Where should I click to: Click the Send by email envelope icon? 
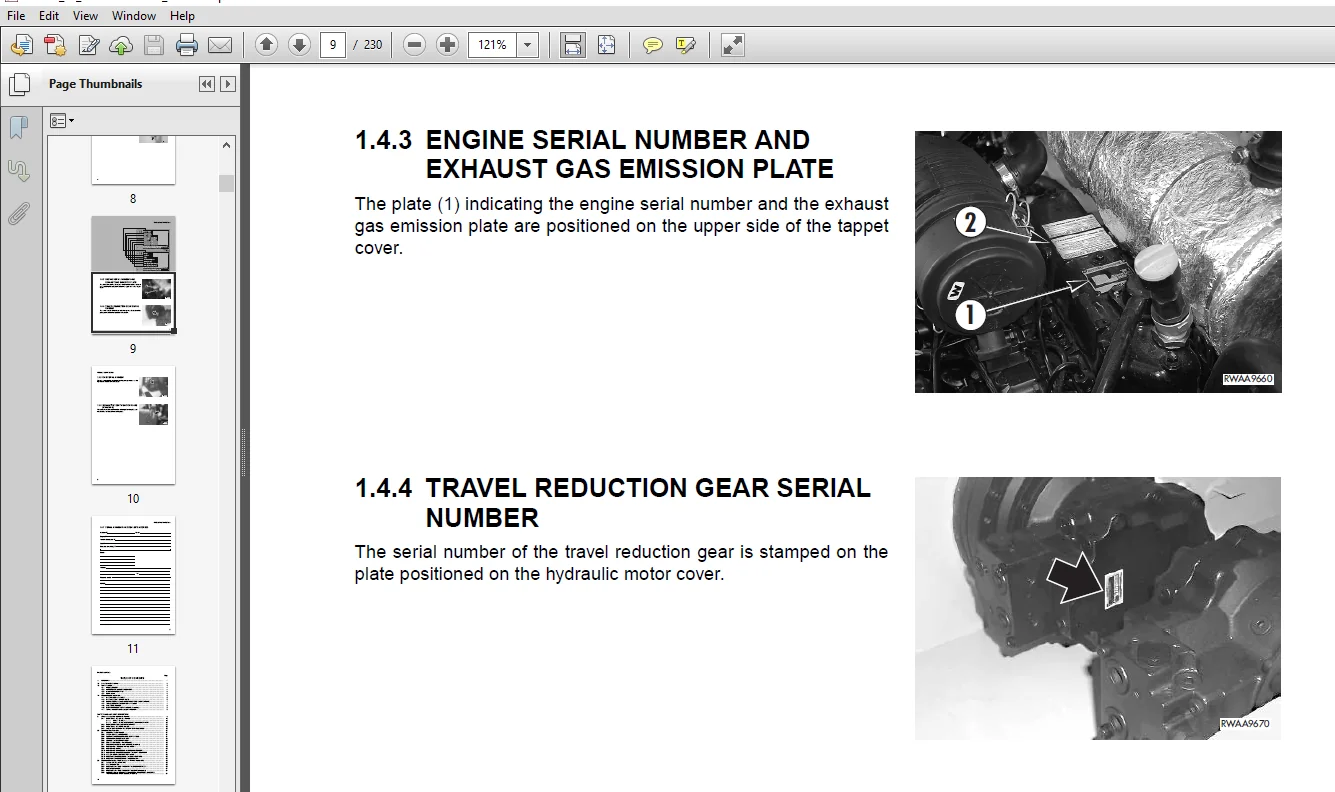click(220, 45)
